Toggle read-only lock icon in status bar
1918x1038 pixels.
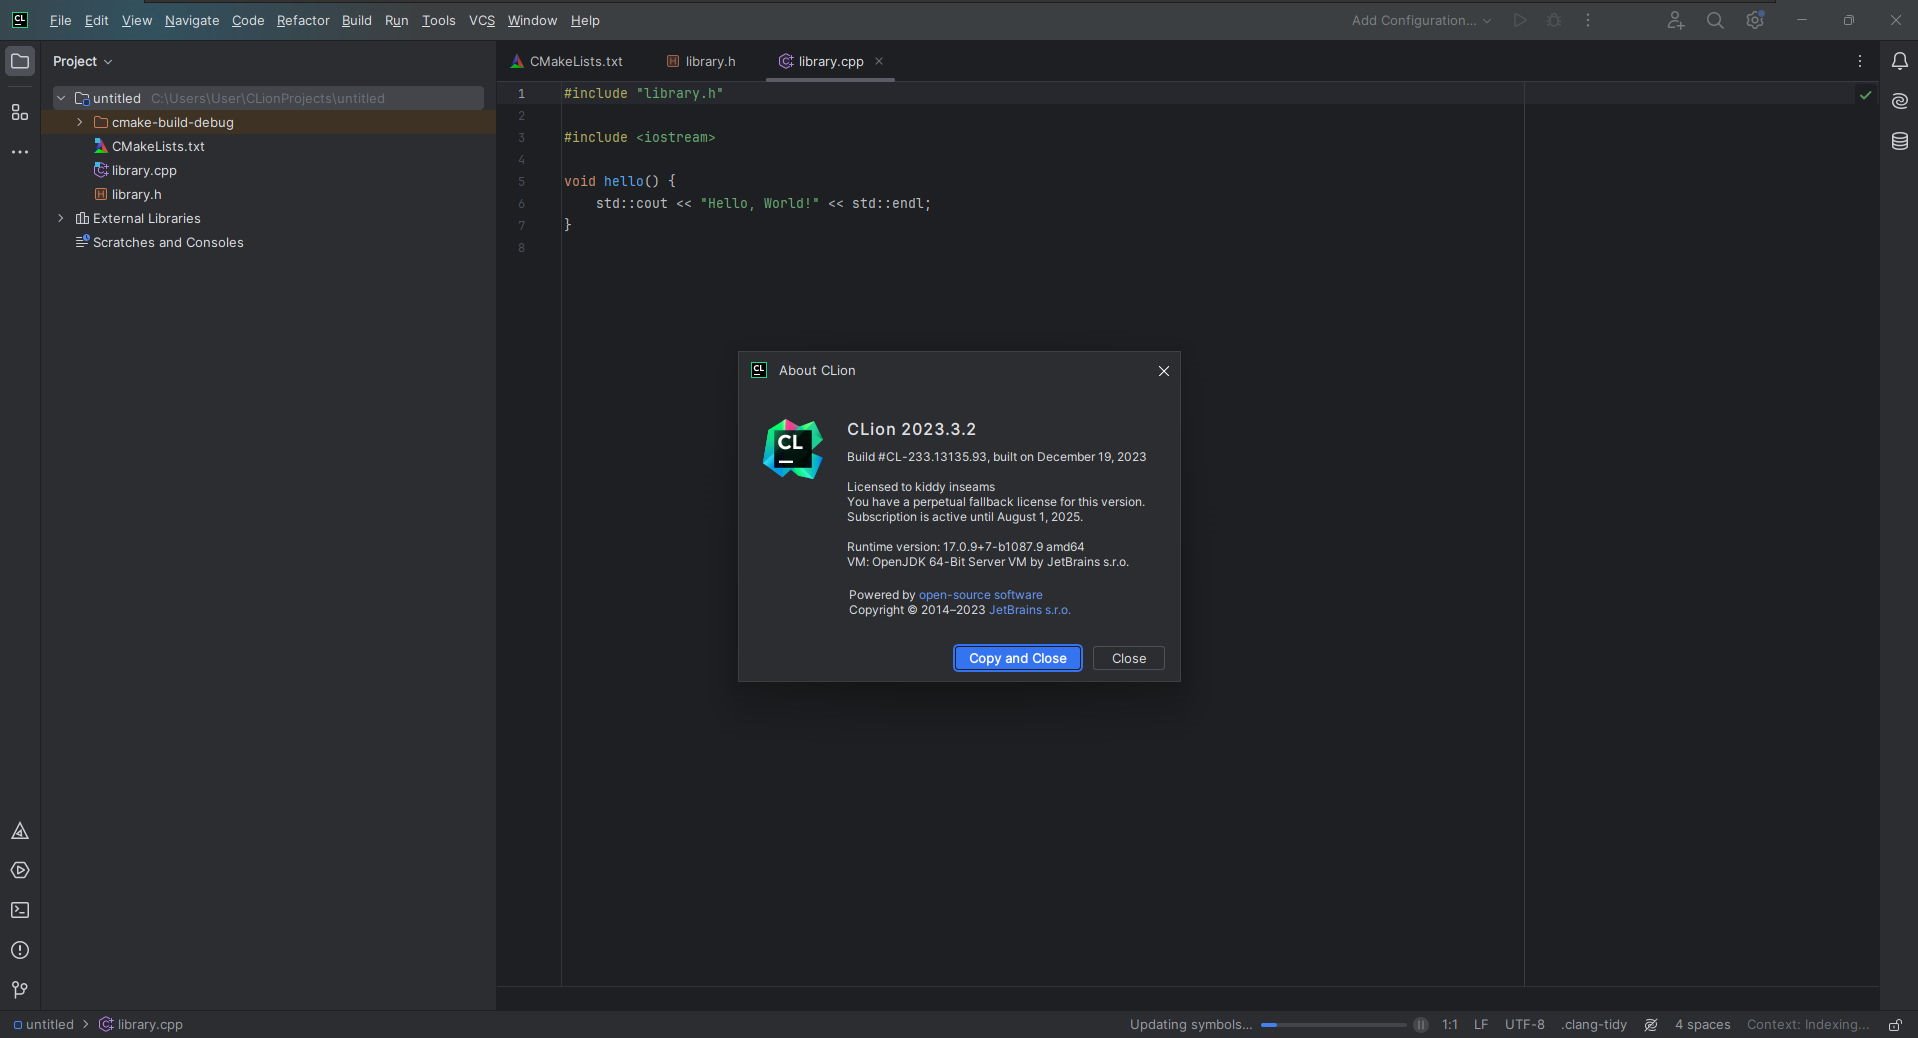click(x=1894, y=1024)
